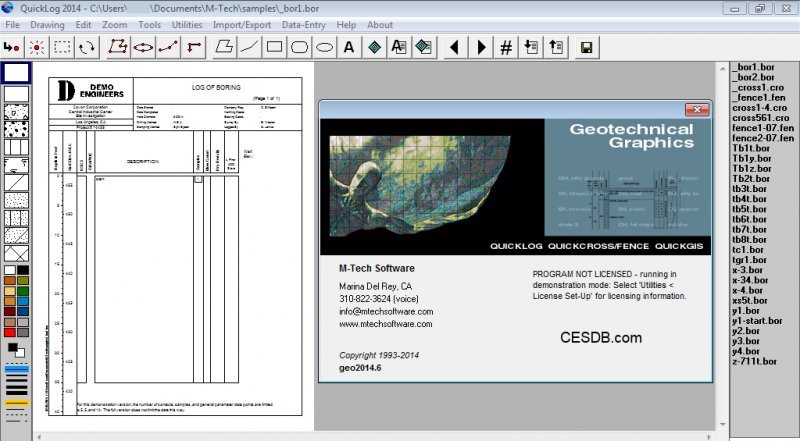This screenshot has height=441, width=800.
Task: Select the blue highlighted line style
Action: (x=17, y=369)
